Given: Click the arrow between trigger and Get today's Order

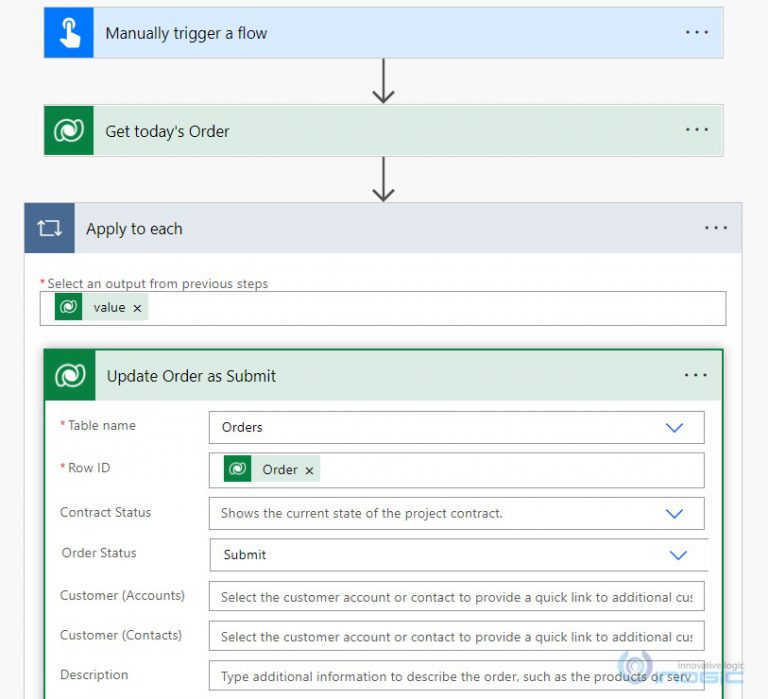Looking at the screenshot, I should pos(383,82).
